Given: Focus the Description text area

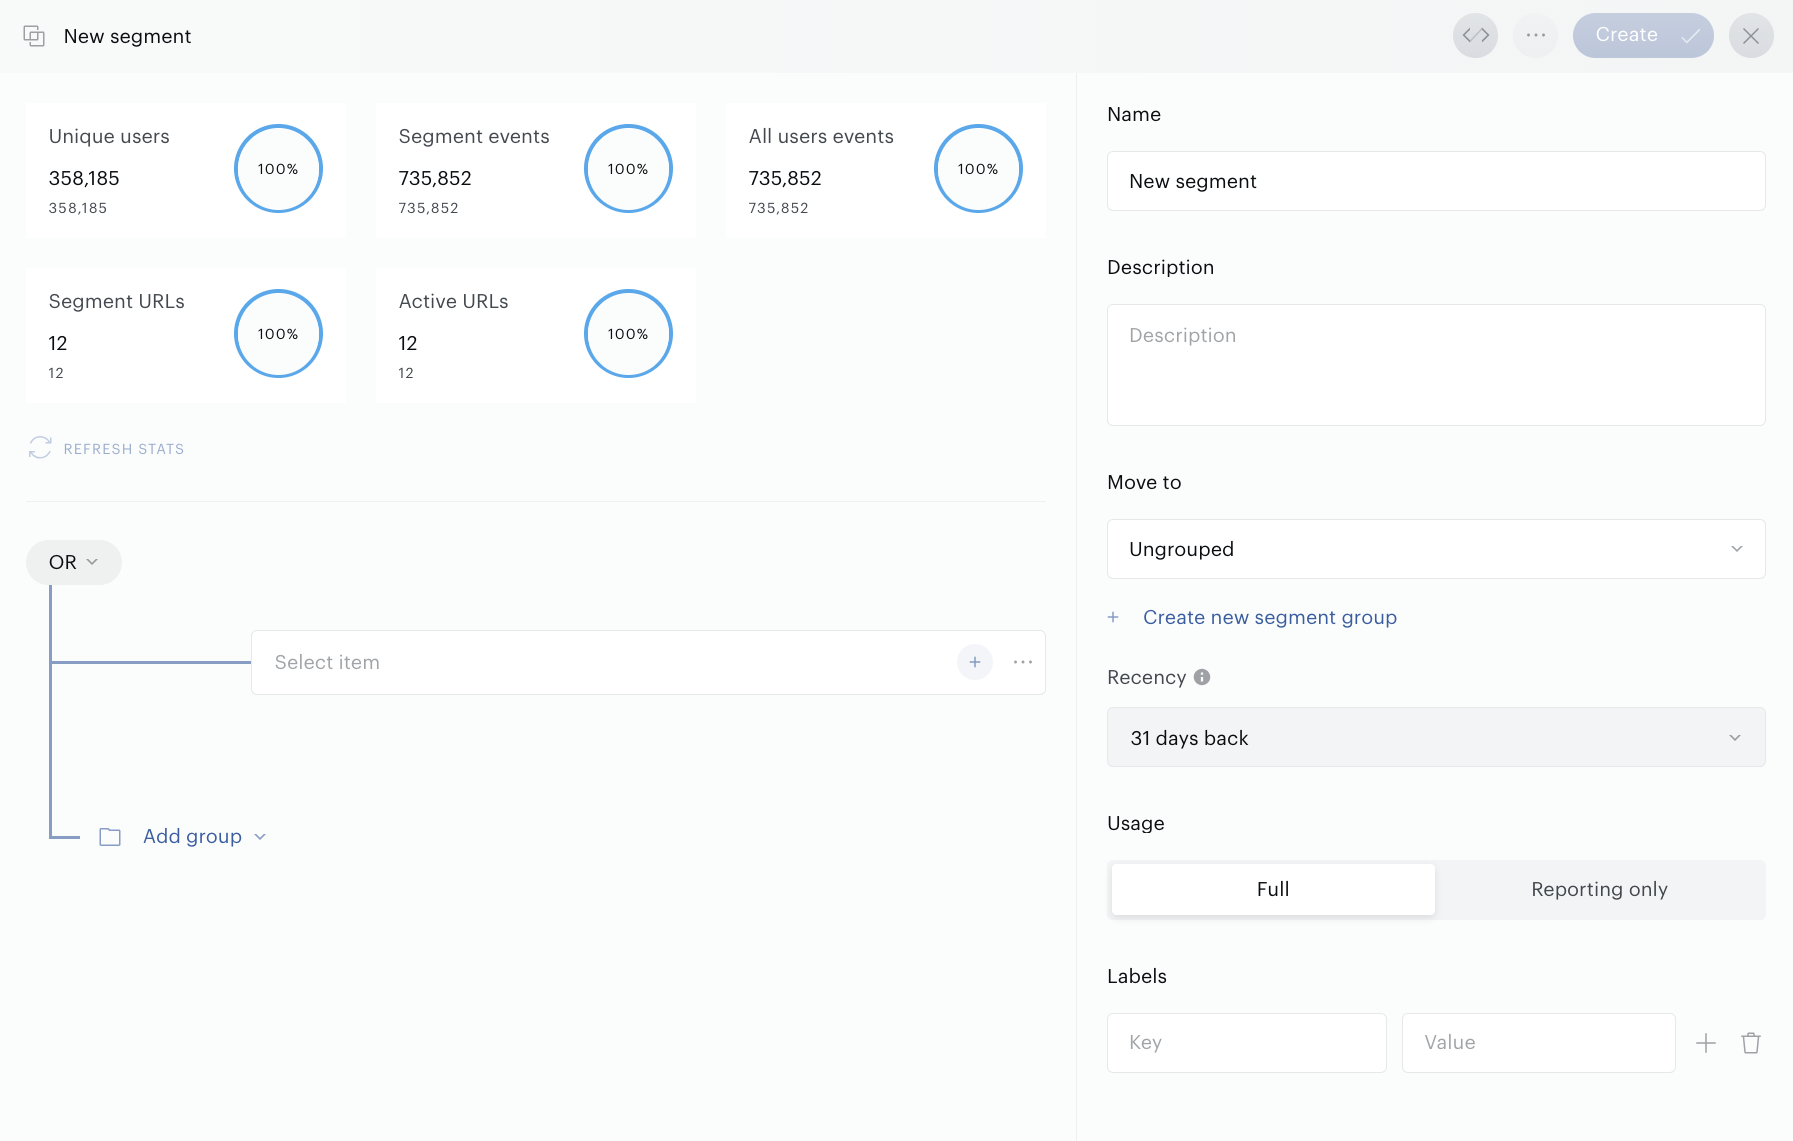Looking at the screenshot, I should 1436,365.
